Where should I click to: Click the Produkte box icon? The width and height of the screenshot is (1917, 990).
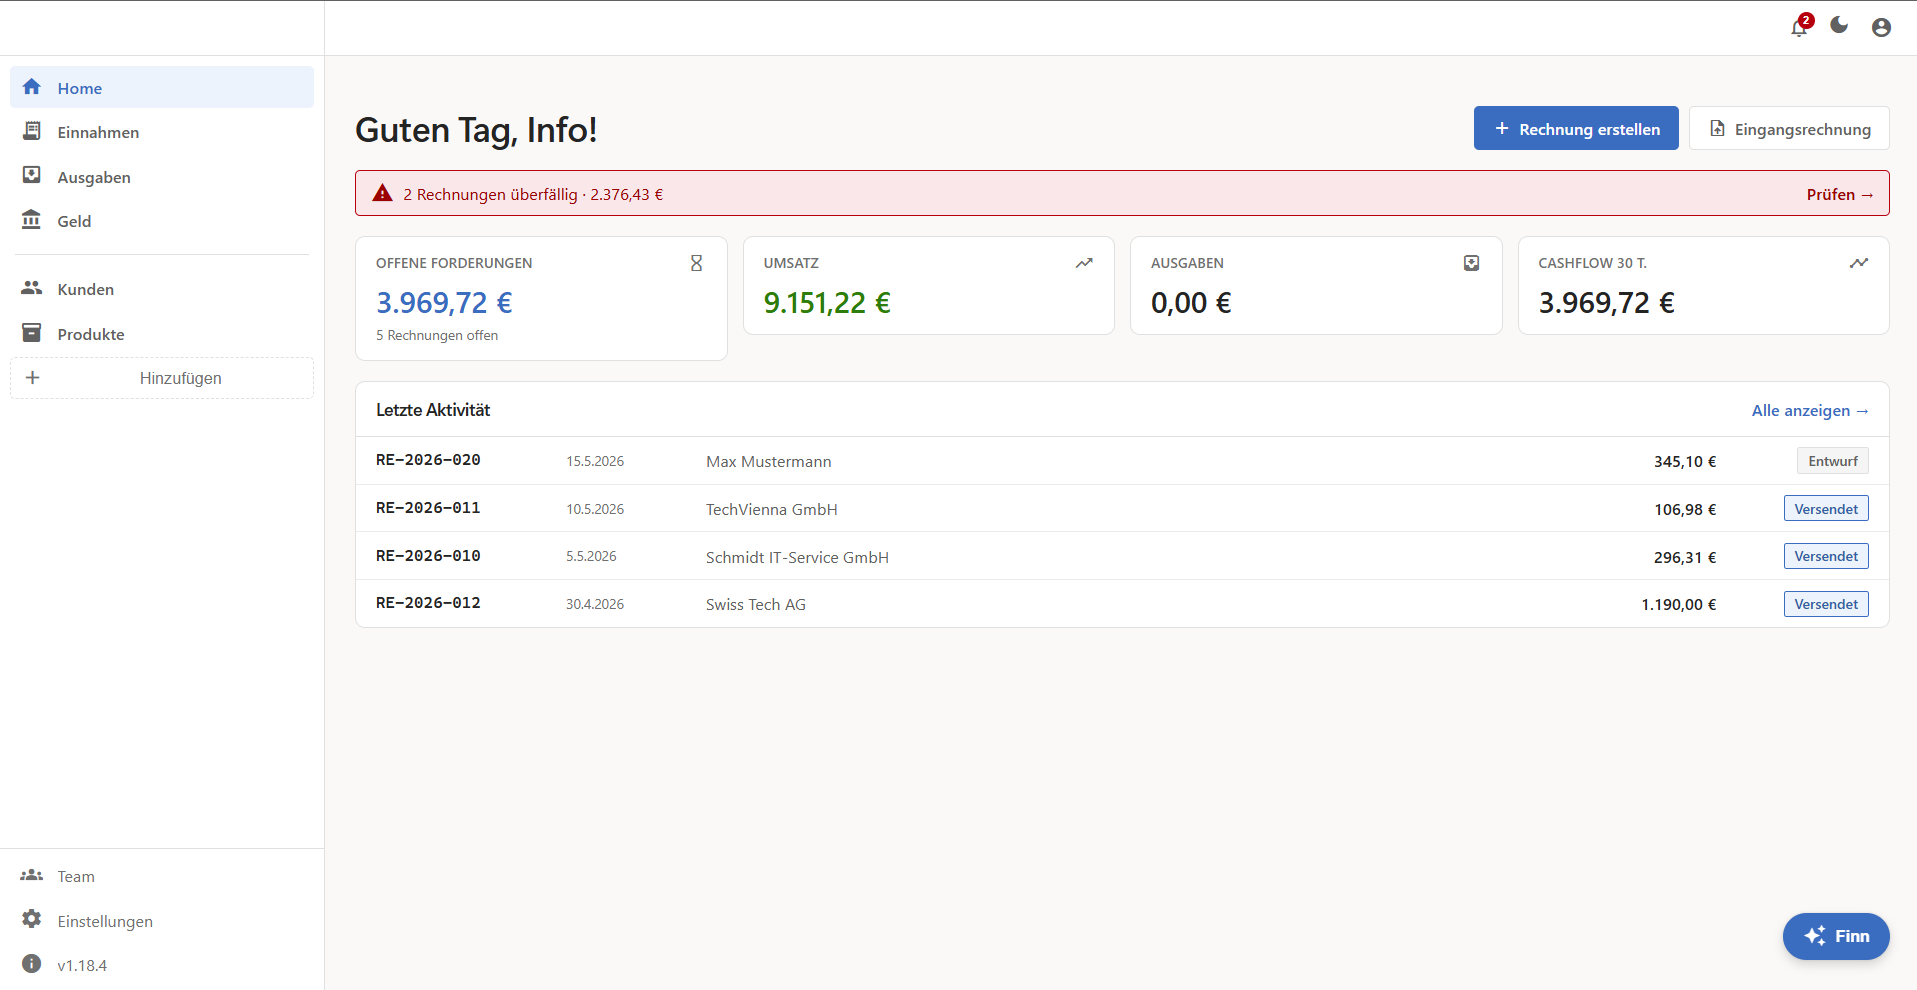(x=32, y=333)
